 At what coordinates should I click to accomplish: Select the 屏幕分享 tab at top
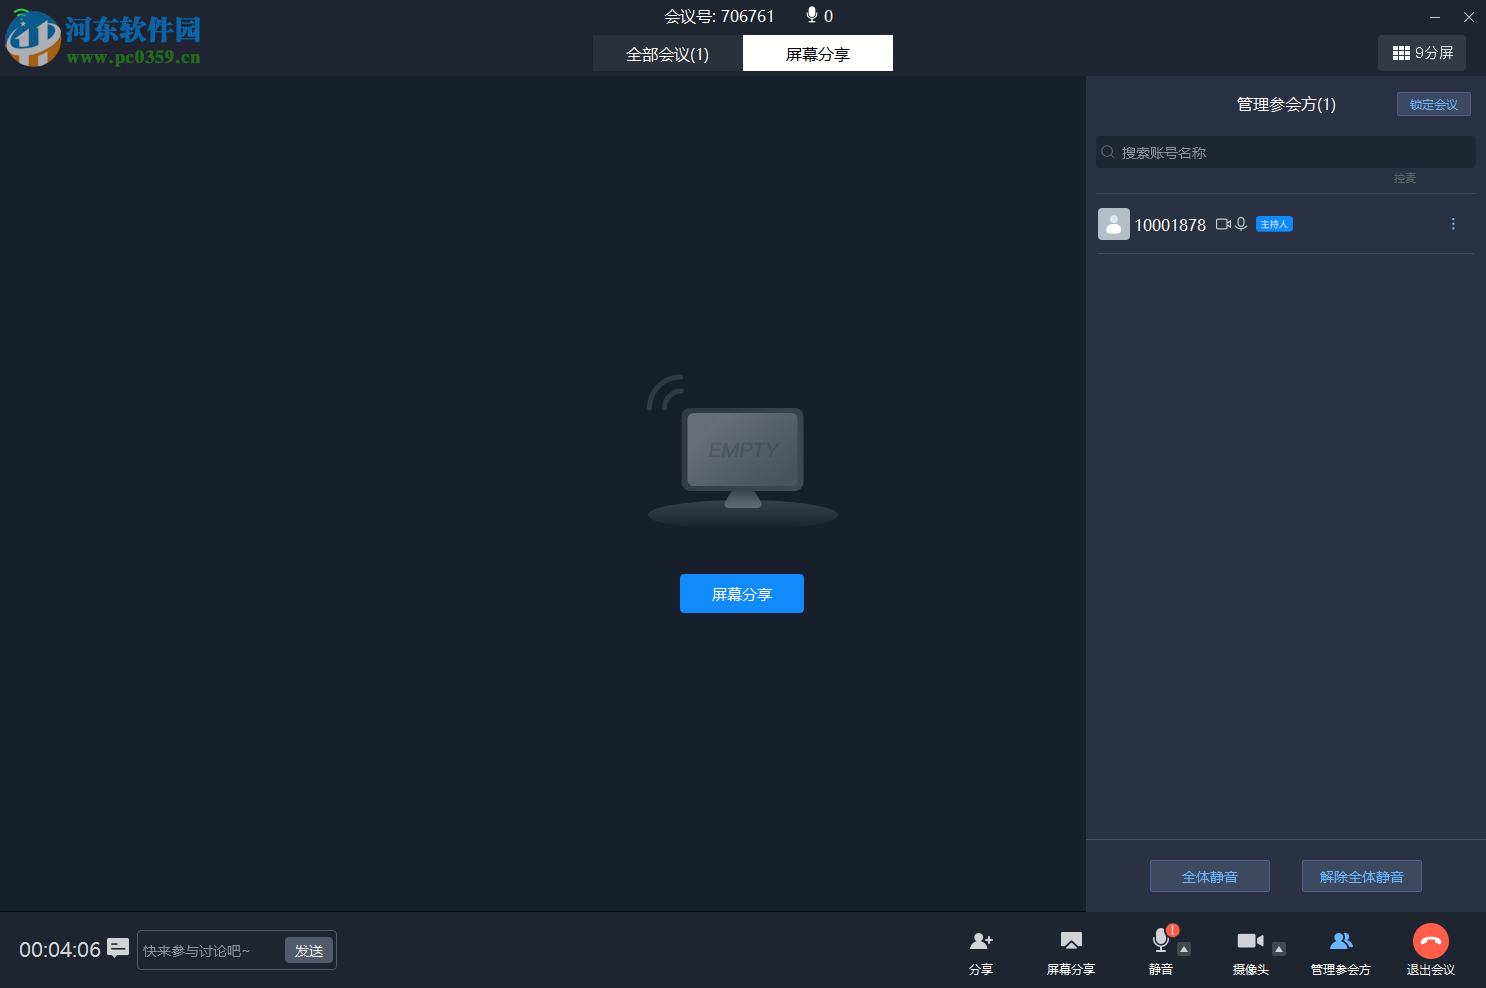coord(818,54)
